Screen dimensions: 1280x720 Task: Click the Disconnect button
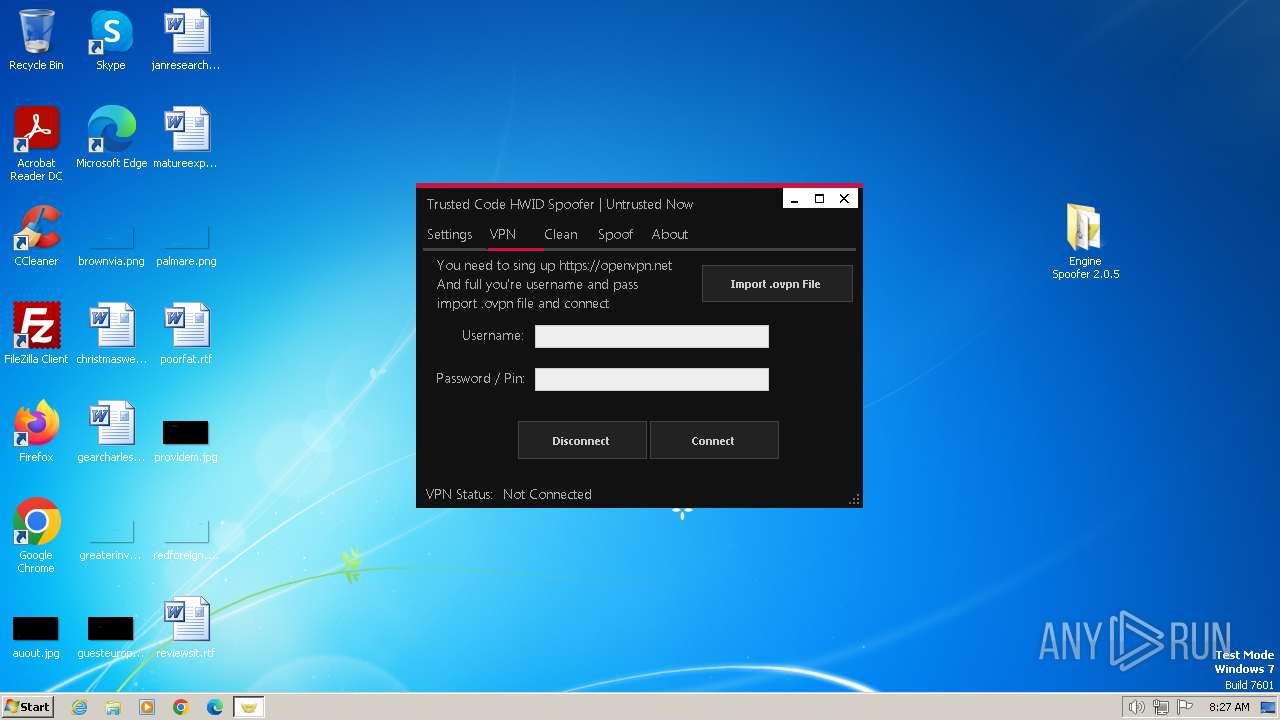pos(582,440)
